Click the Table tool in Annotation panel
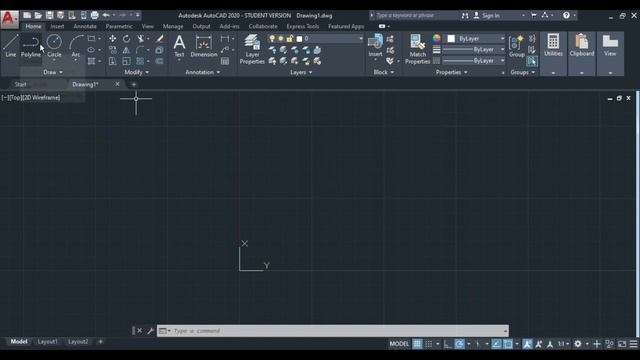The image size is (640, 360). tap(225, 61)
